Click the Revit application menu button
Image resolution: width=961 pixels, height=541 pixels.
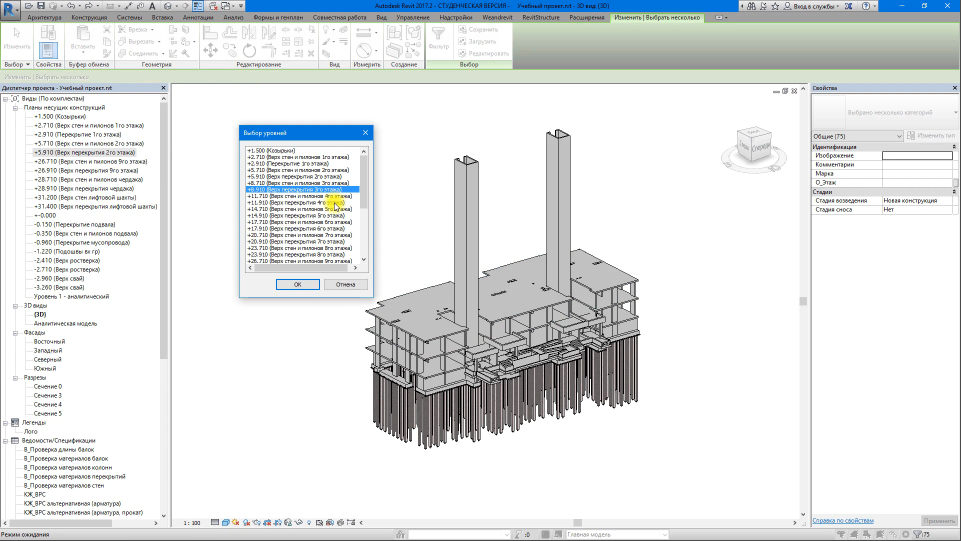[10, 8]
